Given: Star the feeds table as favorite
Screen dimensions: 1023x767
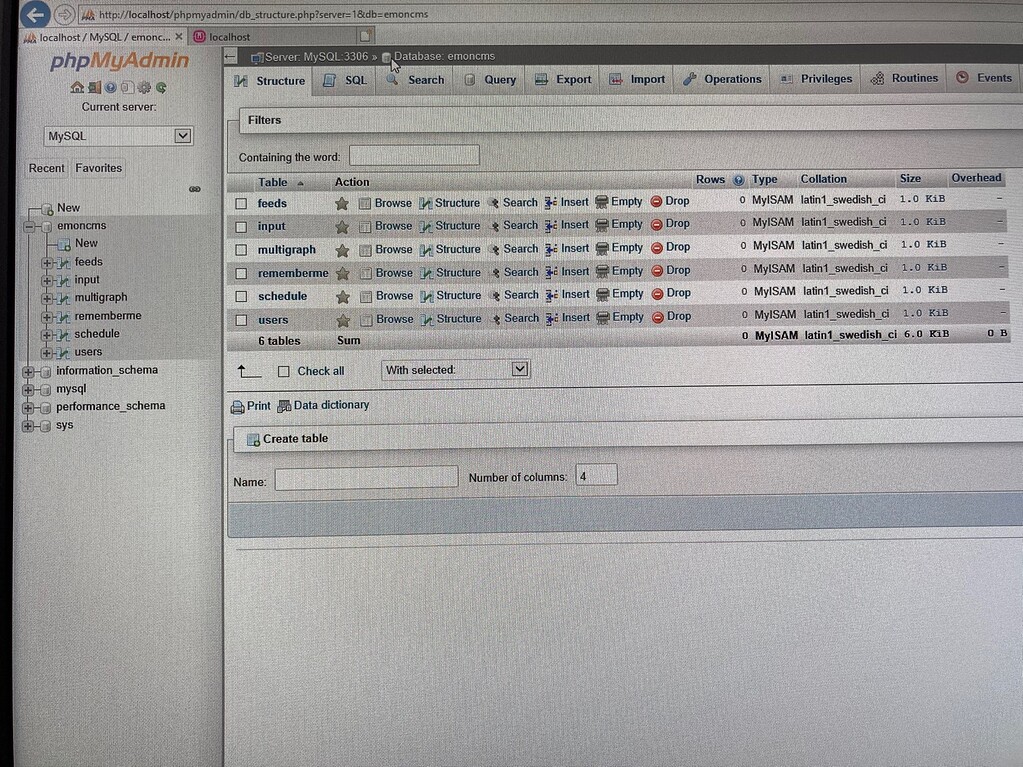Looking at the screenshot, I should tap(343, 202).
